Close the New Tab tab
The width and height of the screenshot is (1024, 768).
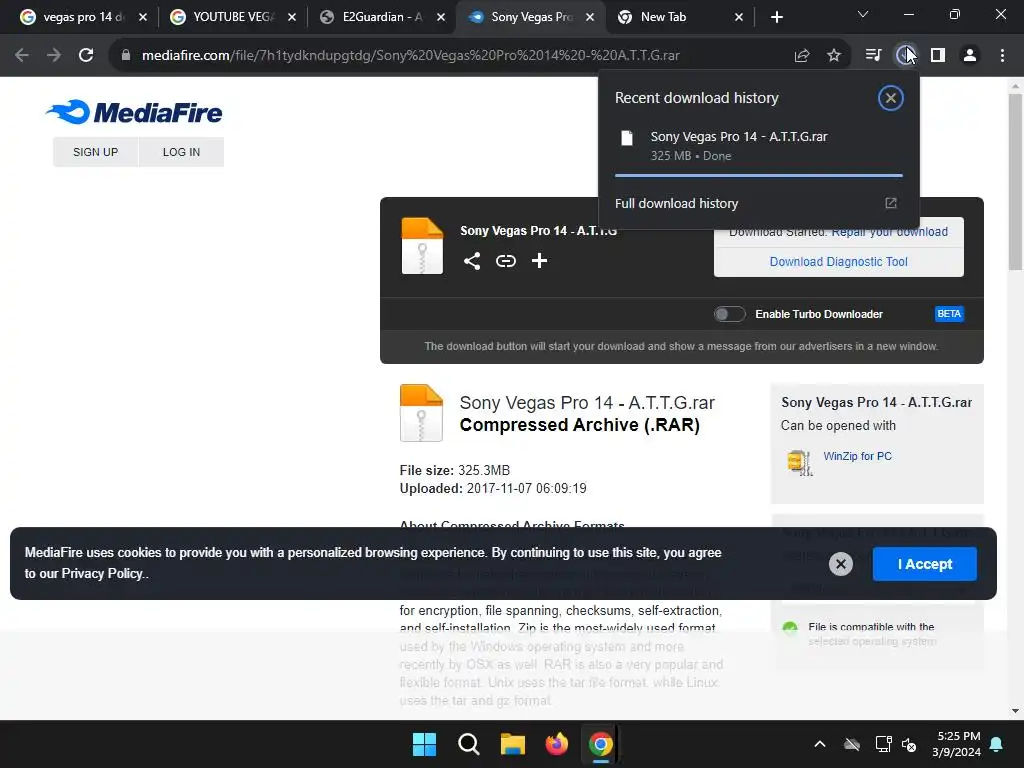[x=739, y=18]
